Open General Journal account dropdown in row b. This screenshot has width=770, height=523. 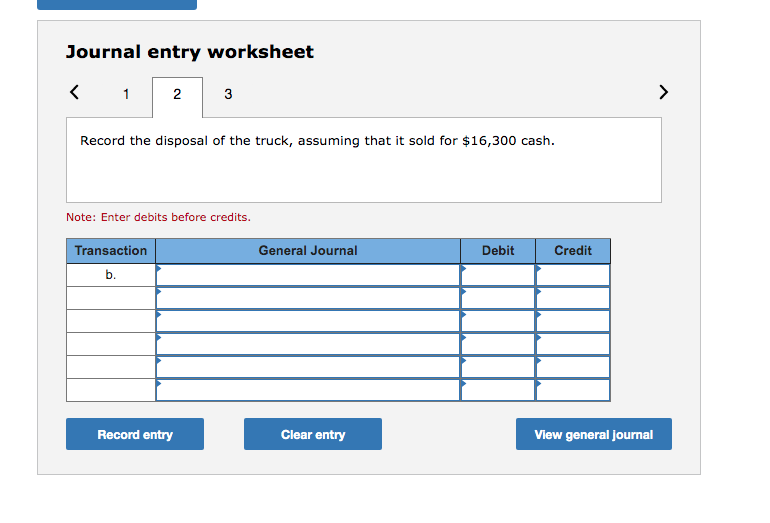click(308, 275)
